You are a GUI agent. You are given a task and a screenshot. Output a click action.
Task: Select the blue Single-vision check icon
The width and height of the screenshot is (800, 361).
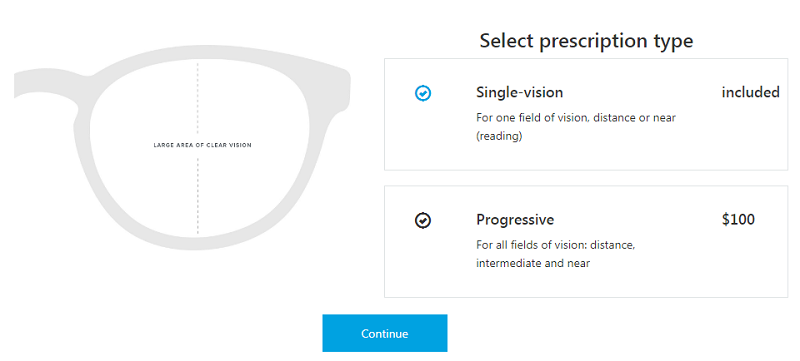pyautogui.click(x=423, y=93)
